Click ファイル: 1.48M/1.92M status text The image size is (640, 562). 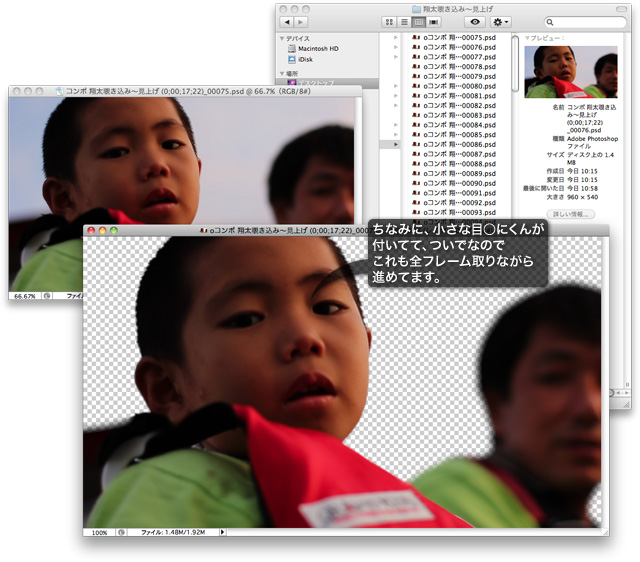coord(173,533)
